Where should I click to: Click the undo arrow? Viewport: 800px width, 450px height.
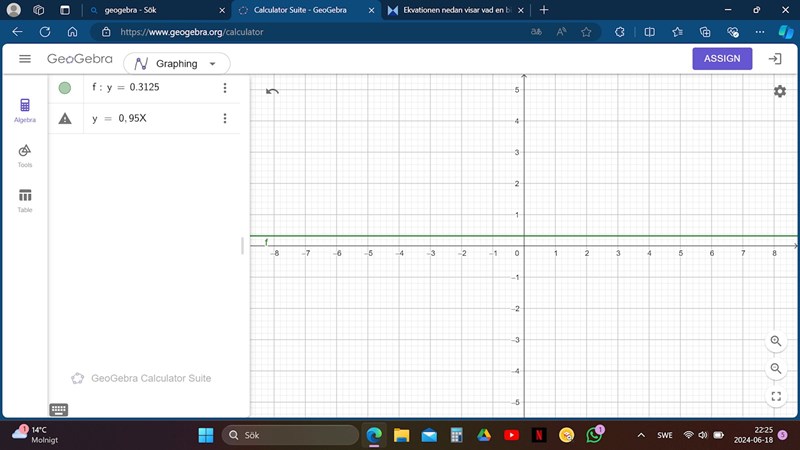(x=272, y=92)
